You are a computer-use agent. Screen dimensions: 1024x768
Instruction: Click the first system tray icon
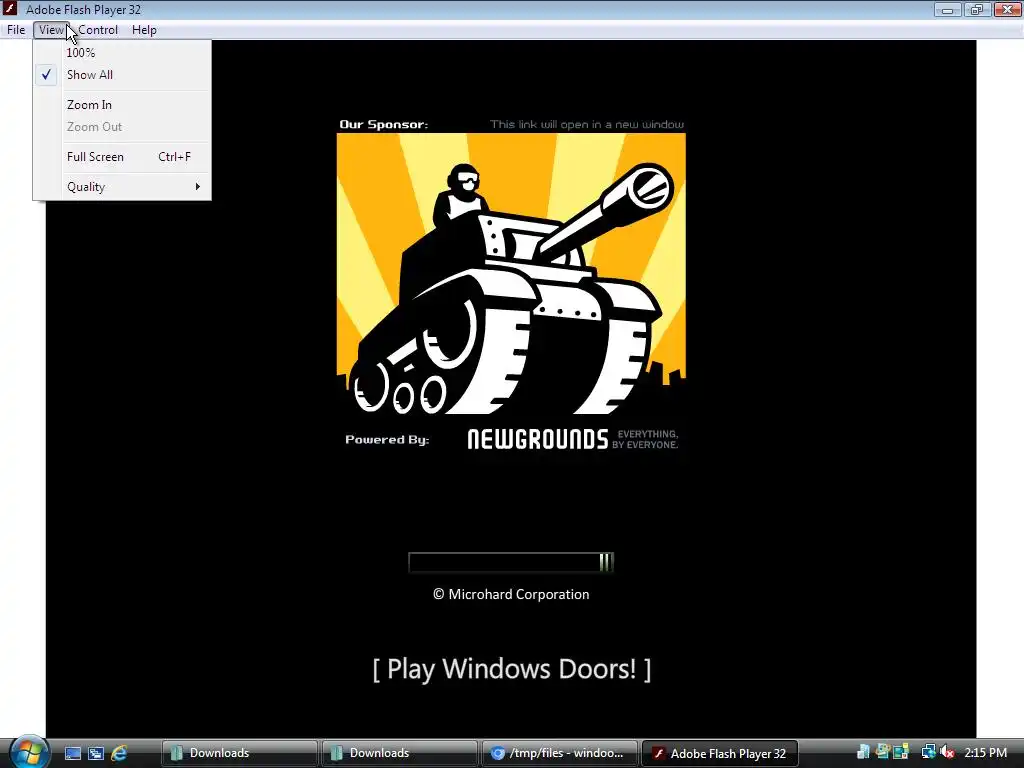tap(863, 753)
